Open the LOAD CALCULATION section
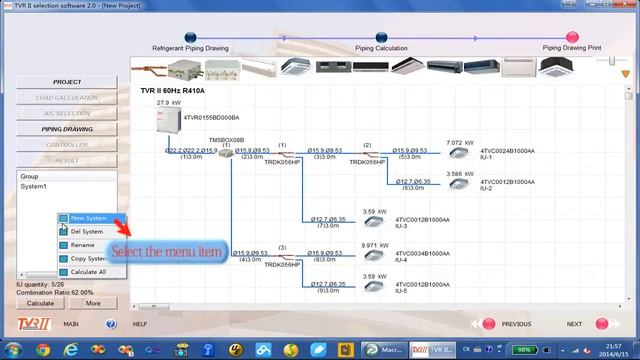 [x=67, y=98]
